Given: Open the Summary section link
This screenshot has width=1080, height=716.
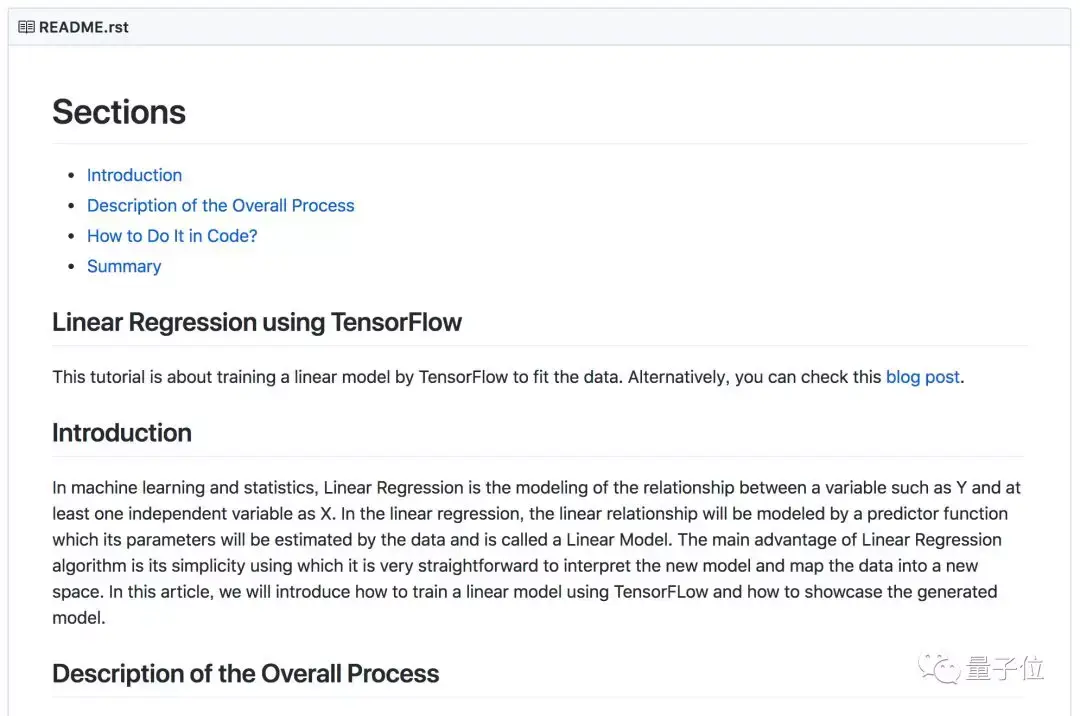Looking at the screenshot, I should (123, 266).
